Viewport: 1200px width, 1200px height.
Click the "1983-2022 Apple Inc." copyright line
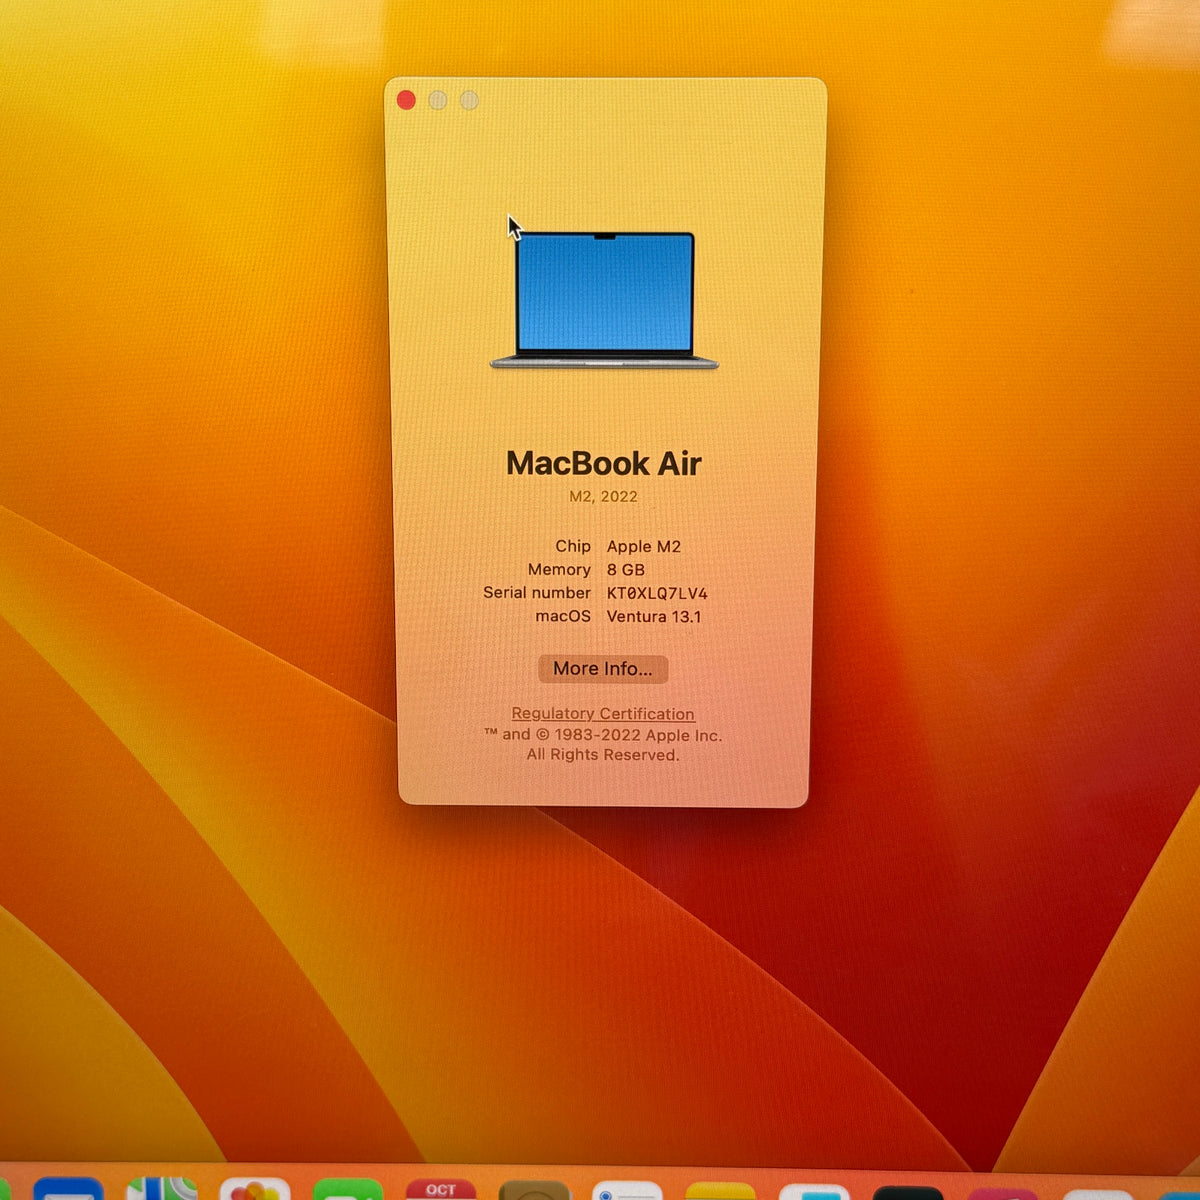[603, 735]
